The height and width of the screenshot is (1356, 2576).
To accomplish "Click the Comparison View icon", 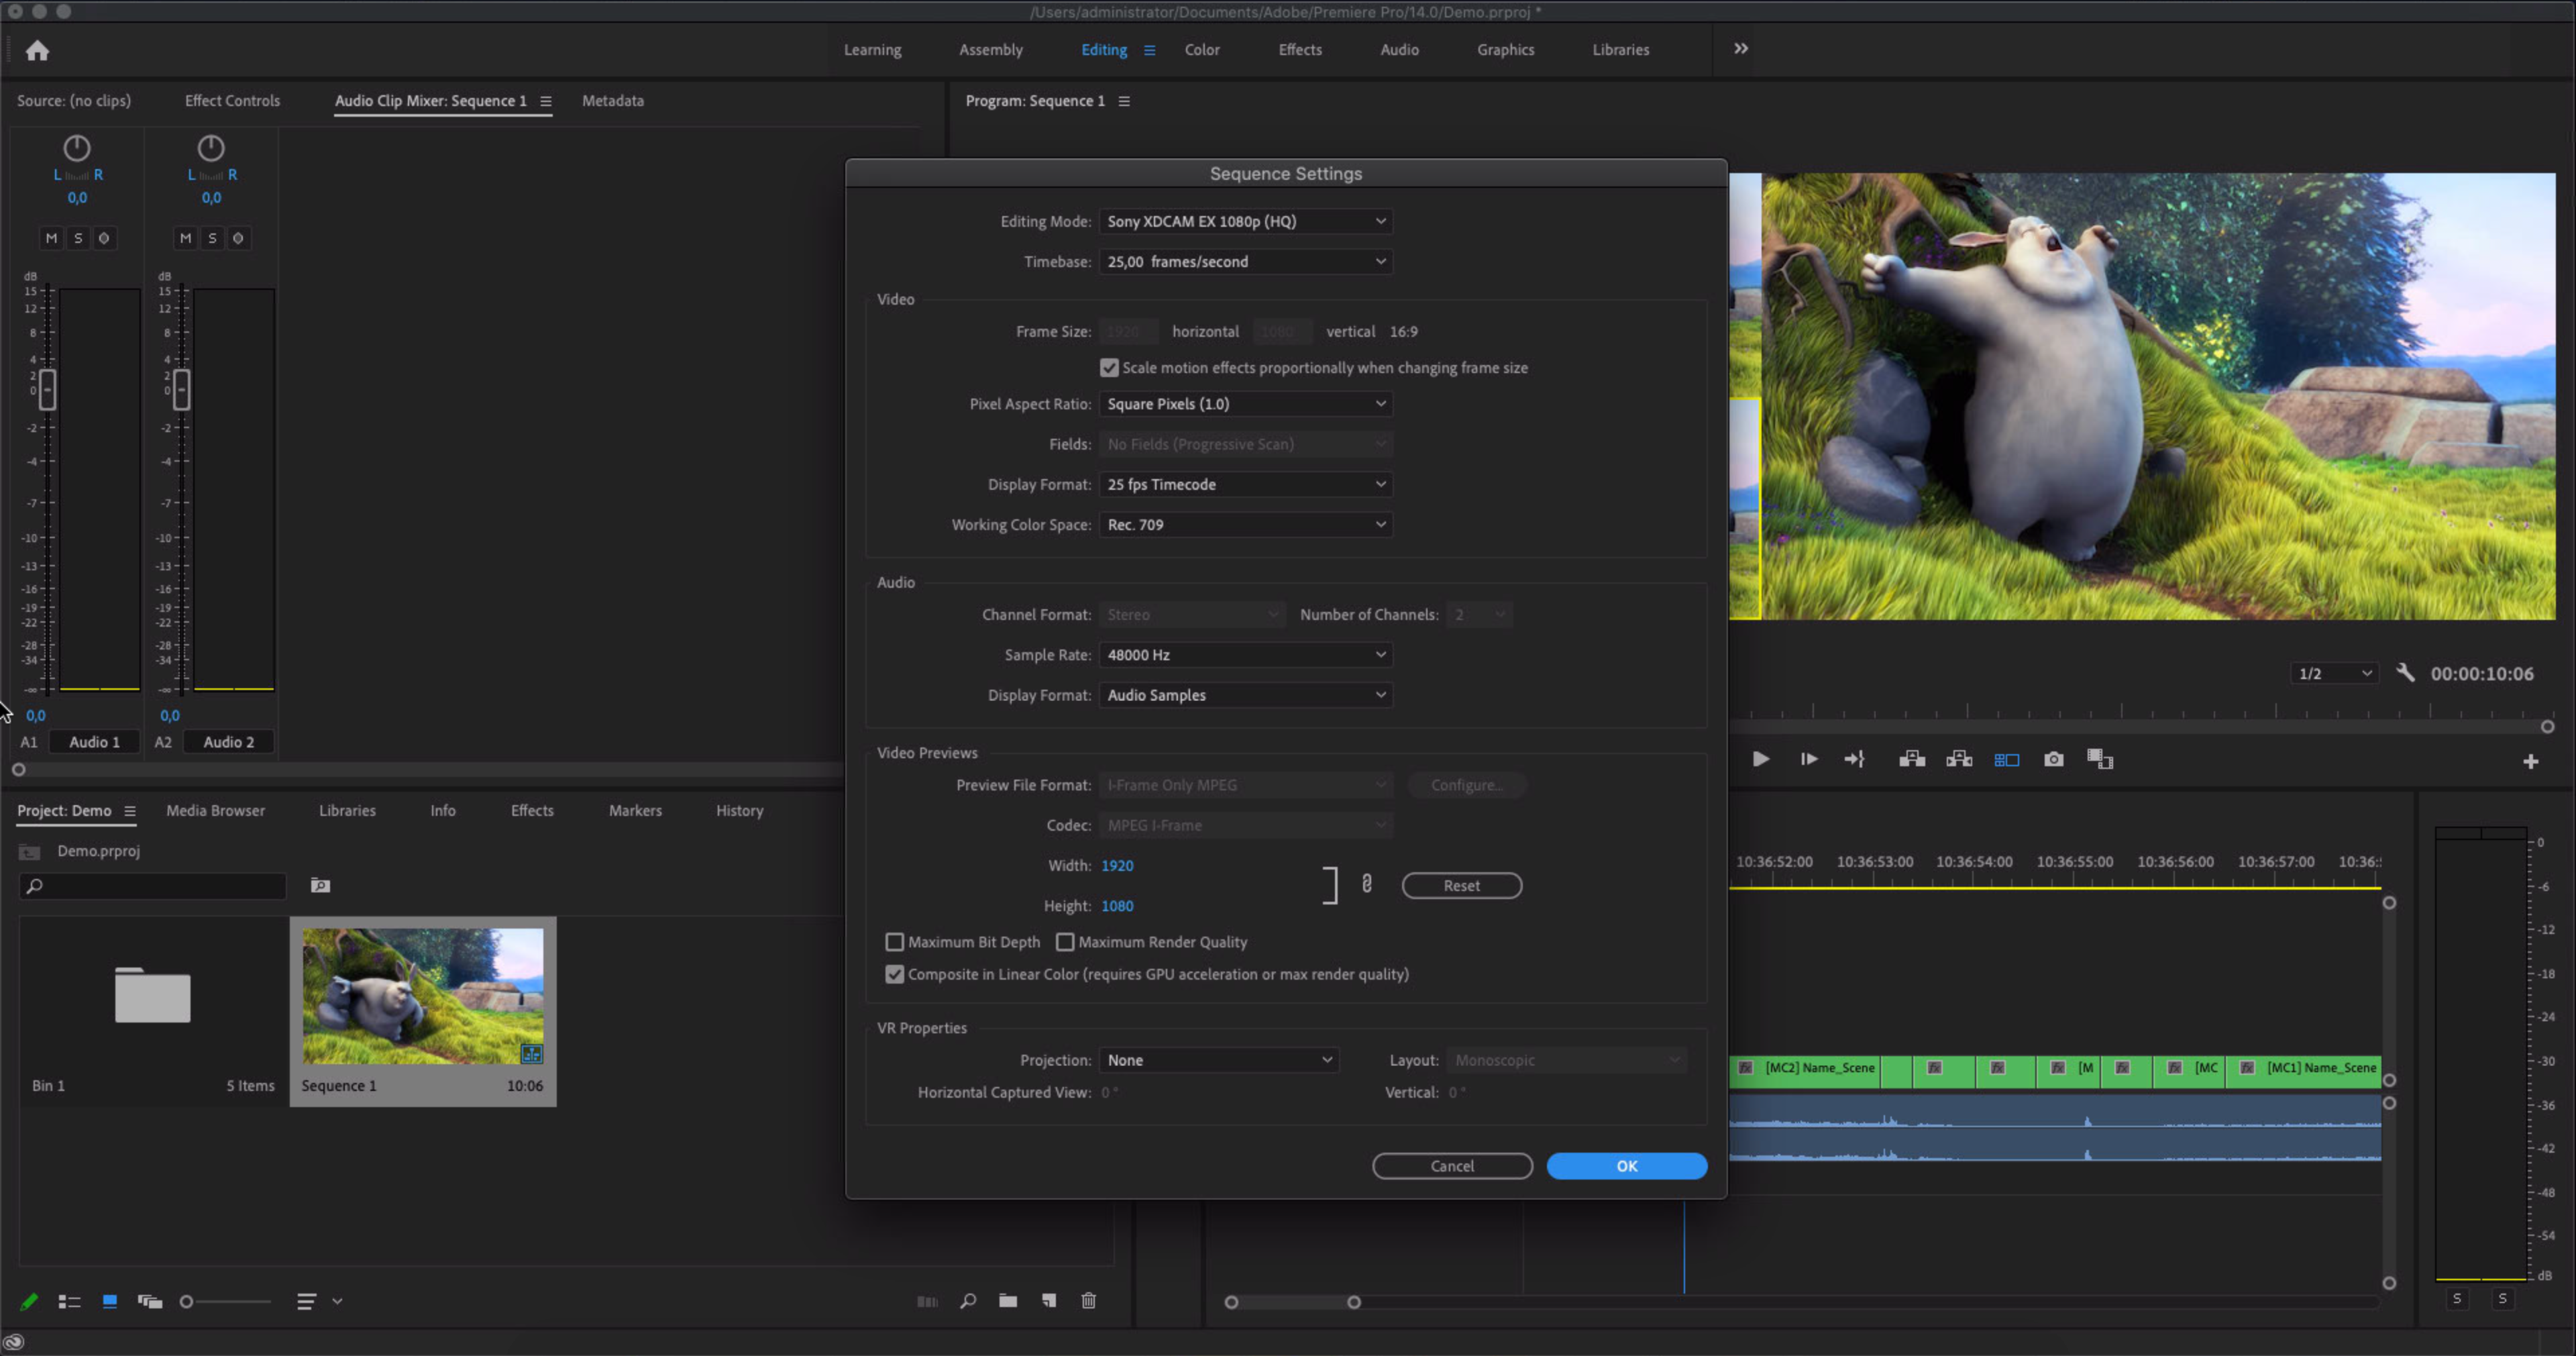I will (2100, 759).
